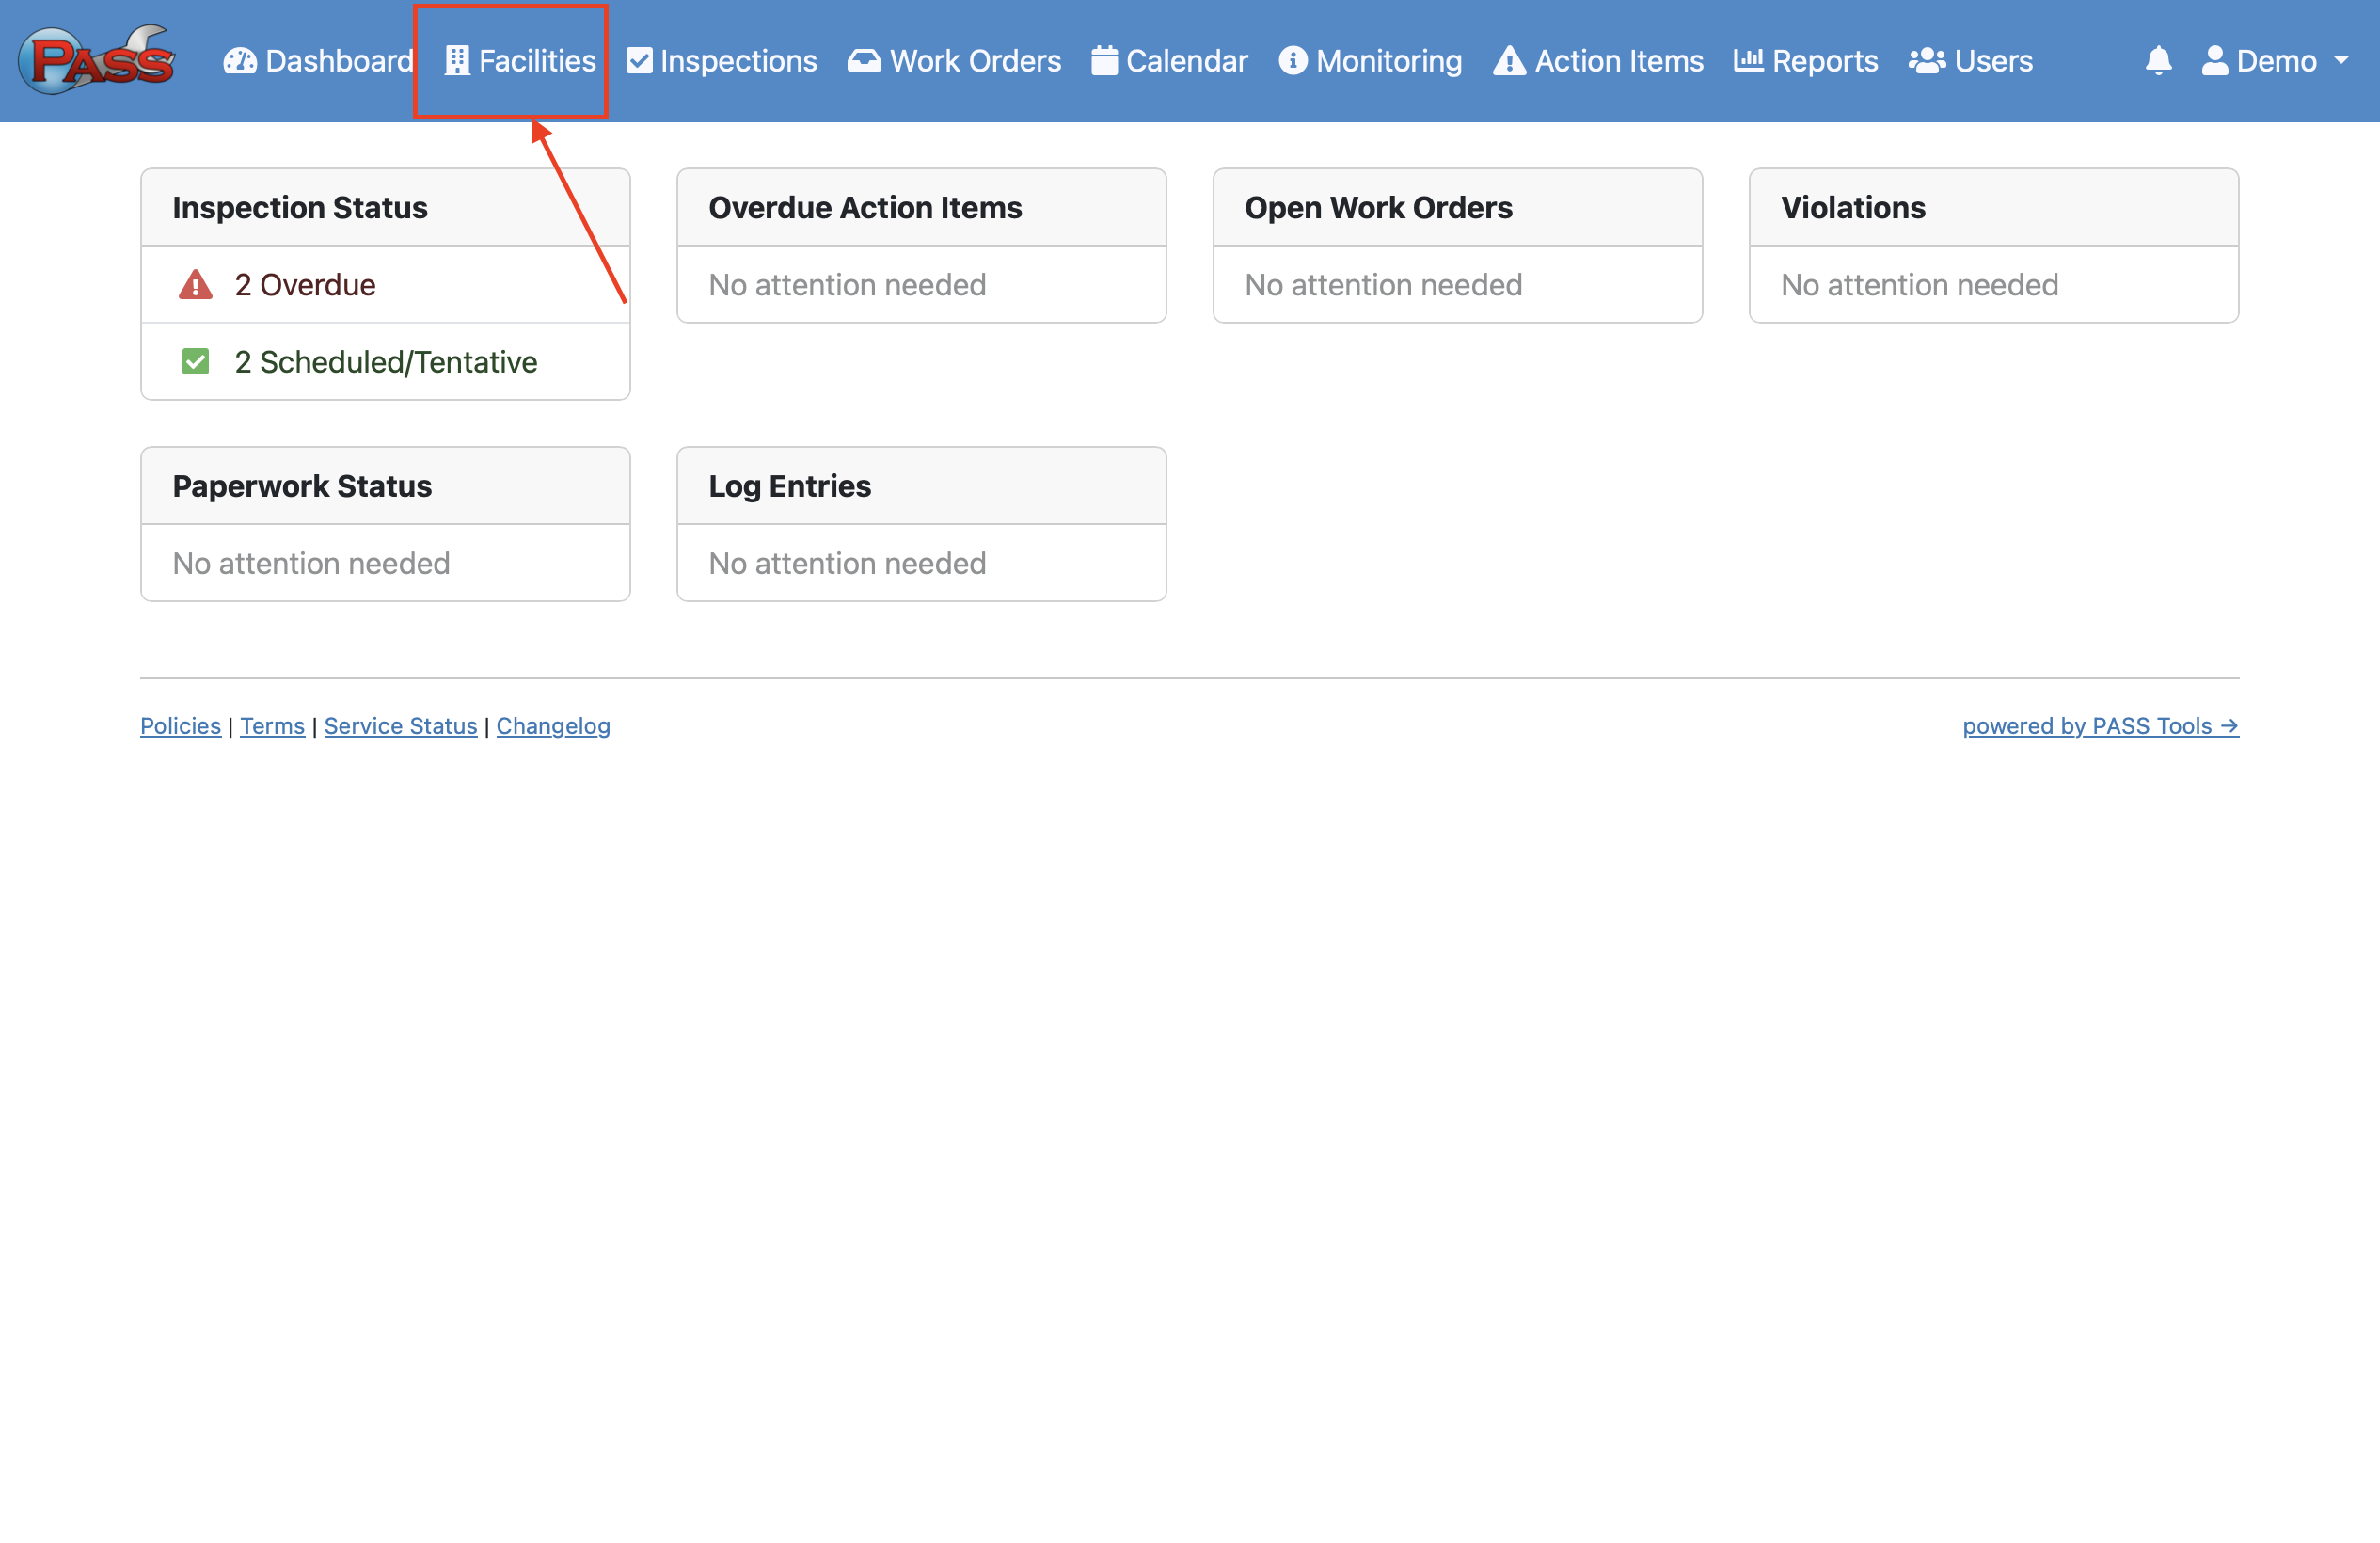
Task: Expand the Demo user dropdown
Action: click(x=2274, y=61)
